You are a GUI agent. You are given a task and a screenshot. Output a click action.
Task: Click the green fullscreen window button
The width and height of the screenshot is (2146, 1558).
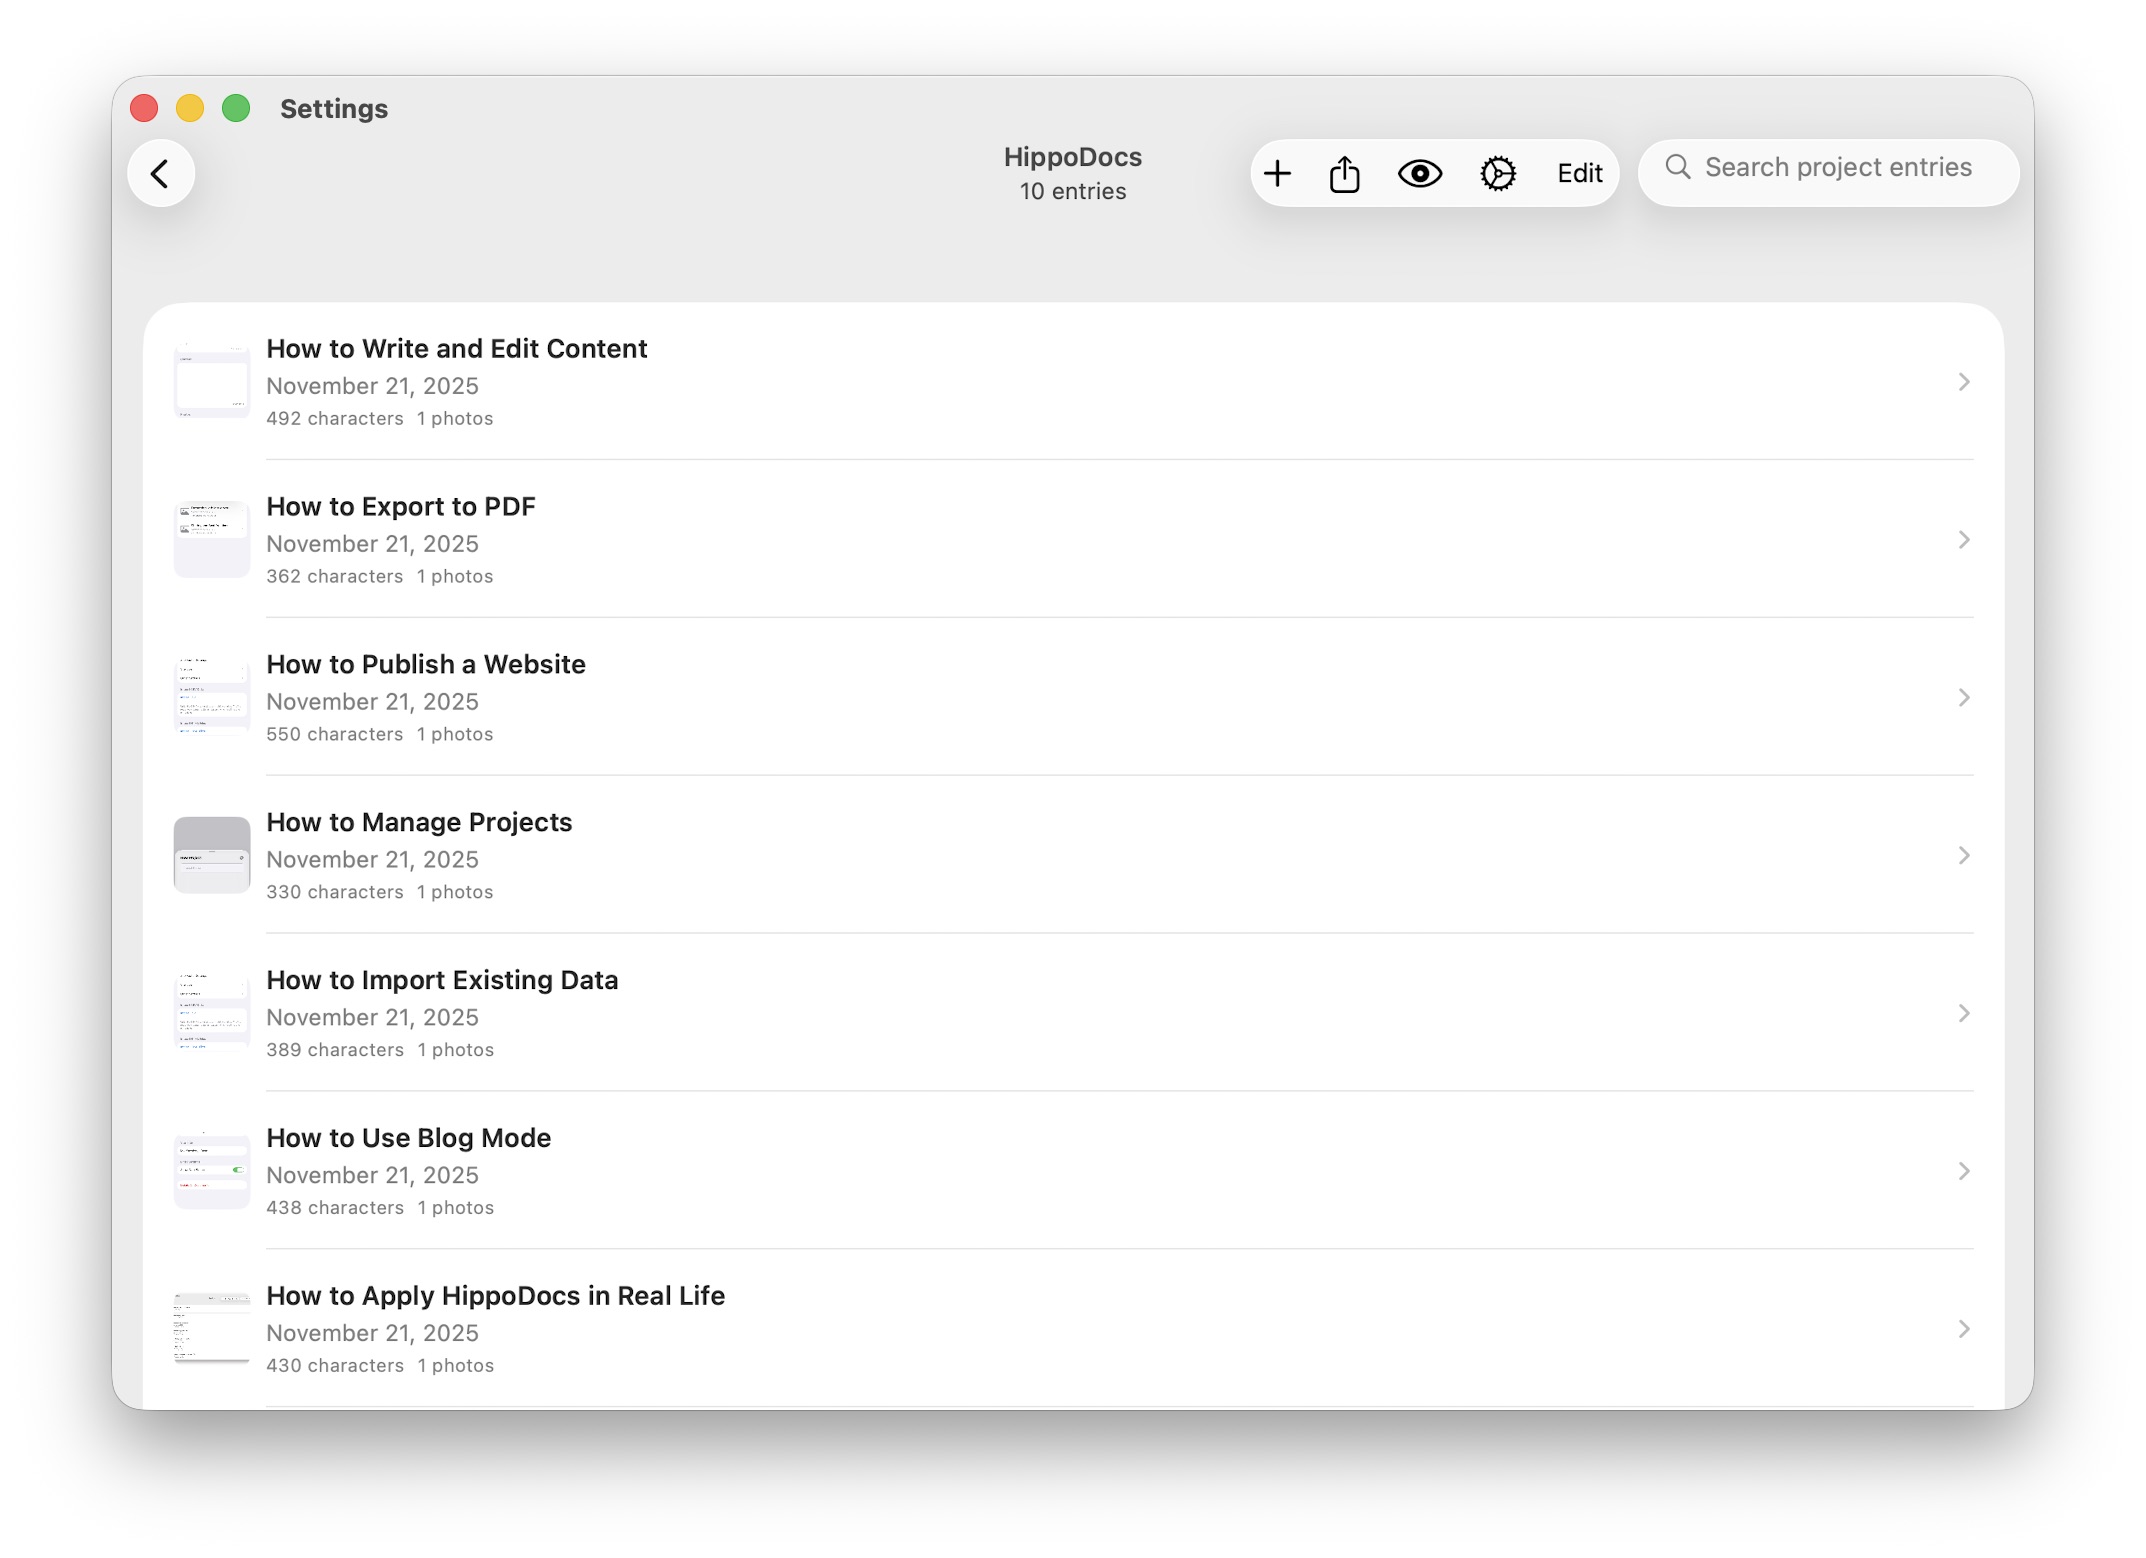(236, 108)
